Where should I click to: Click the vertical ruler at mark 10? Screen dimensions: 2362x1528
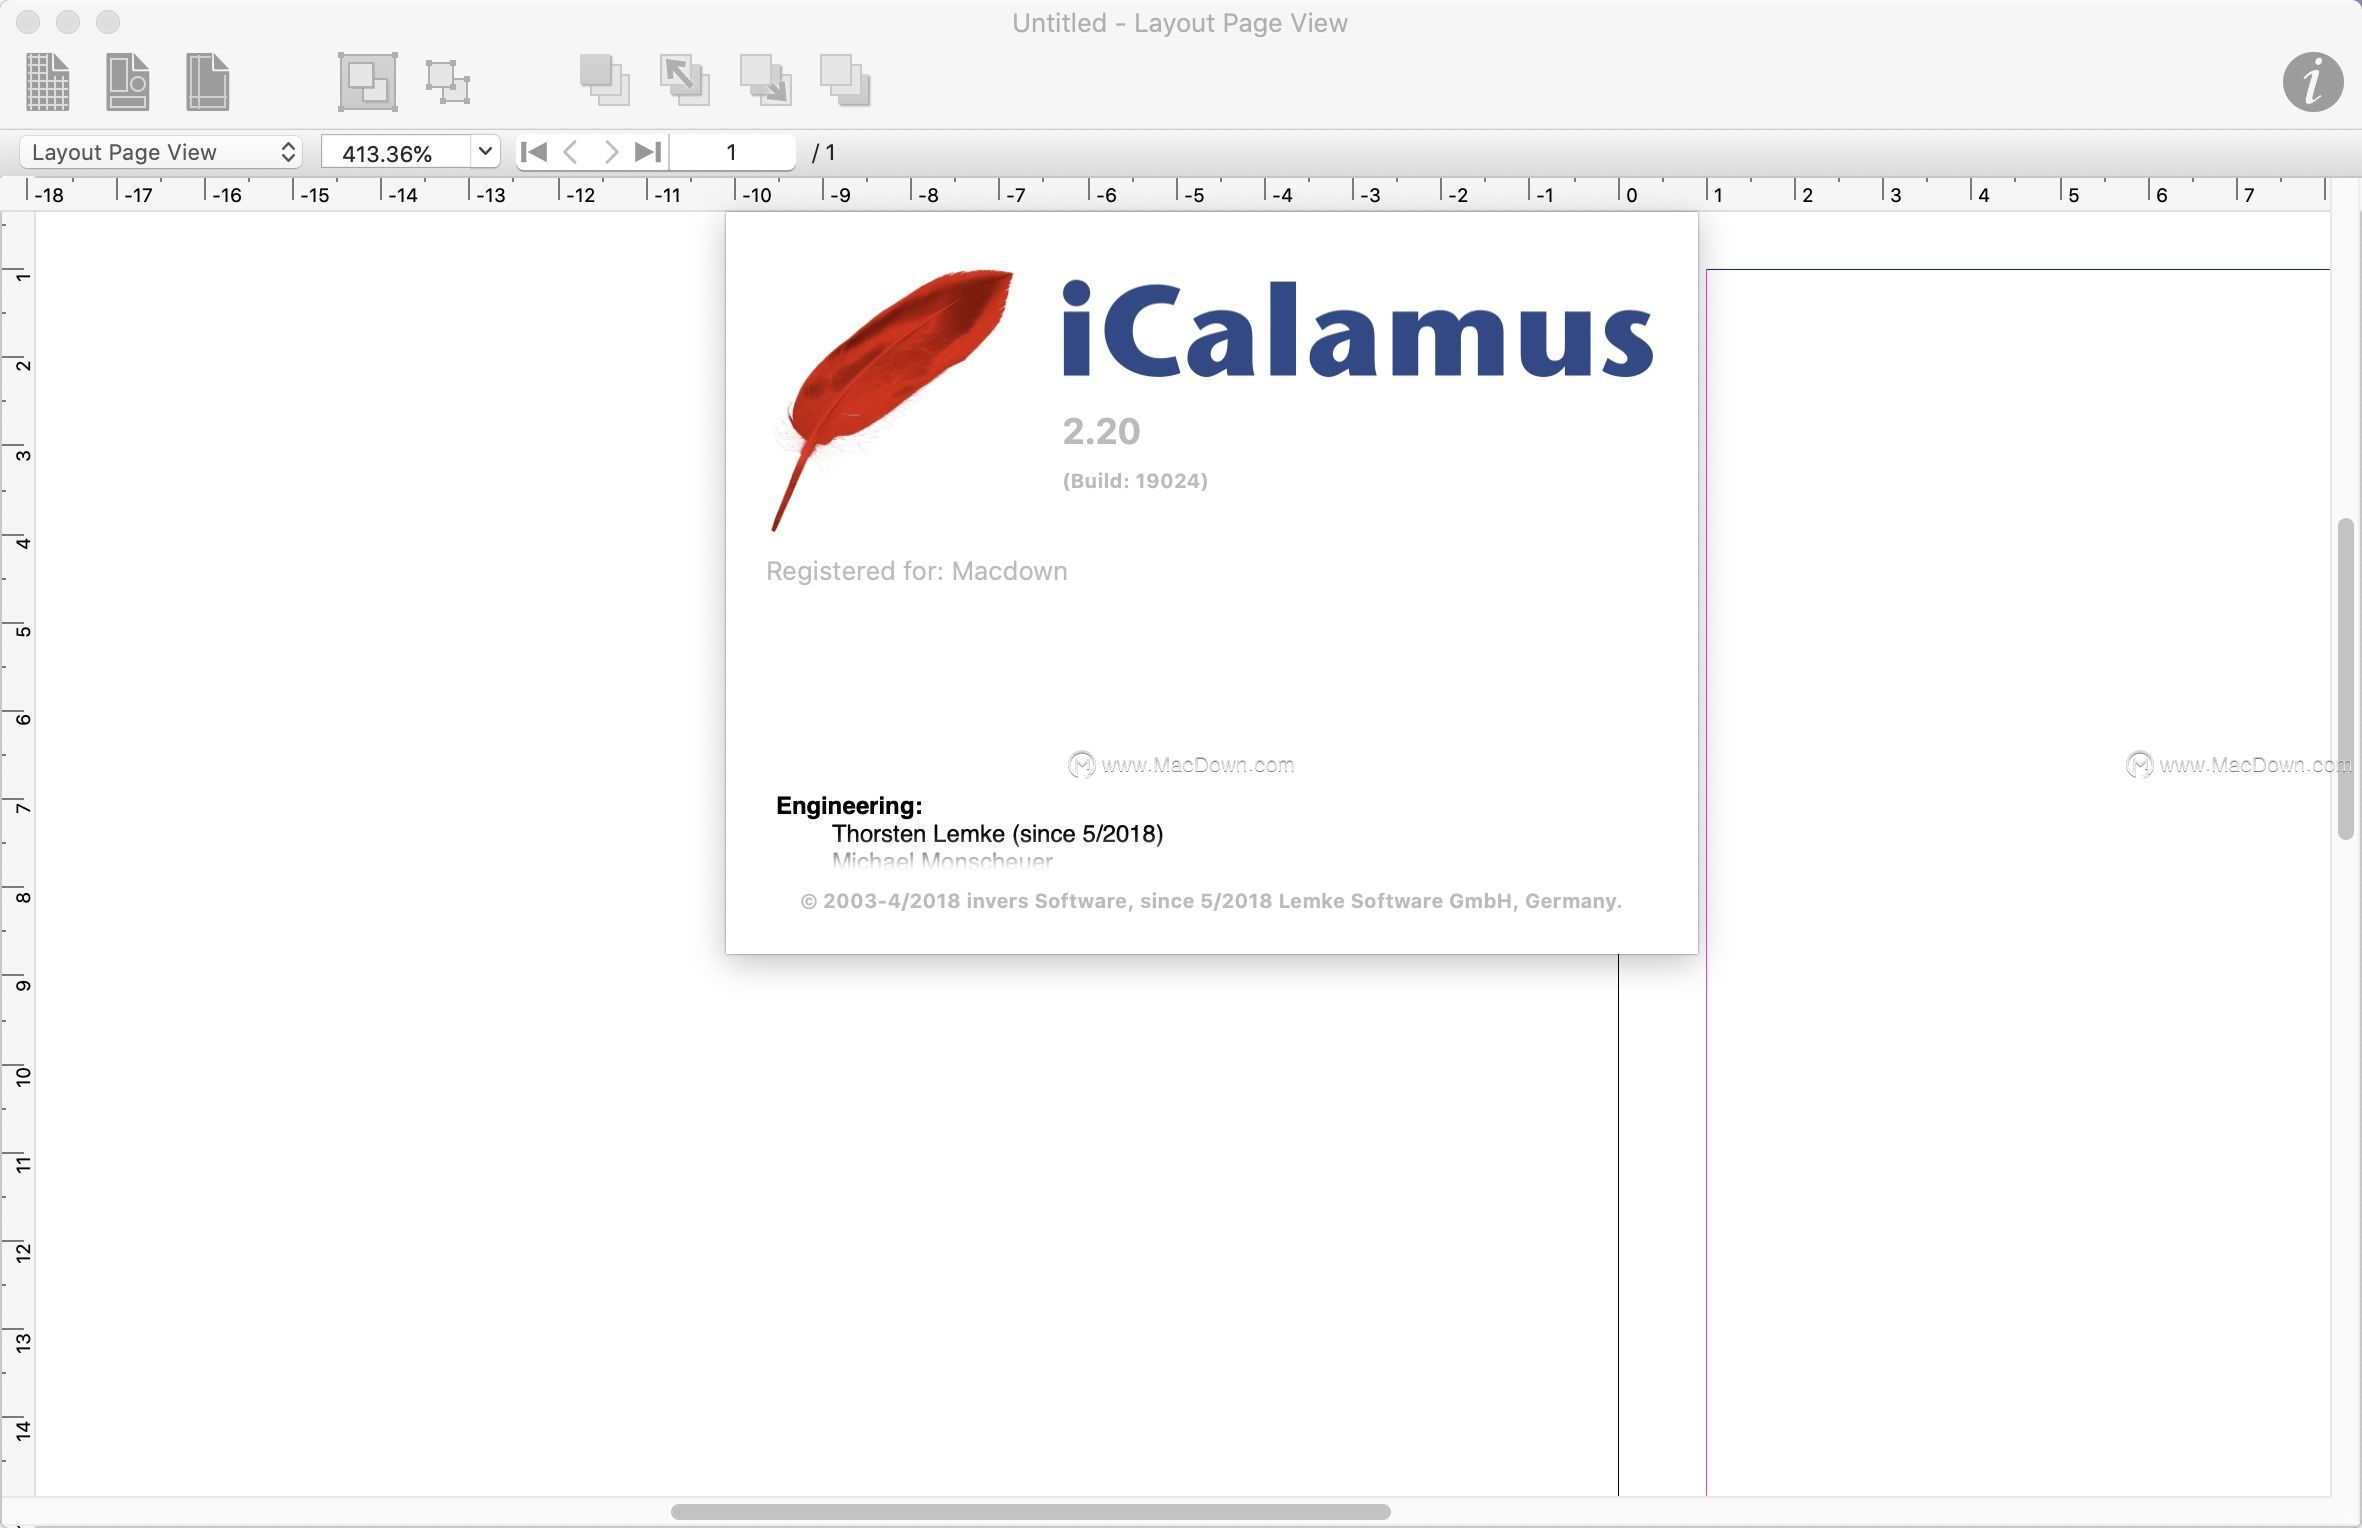[22, 1076]
